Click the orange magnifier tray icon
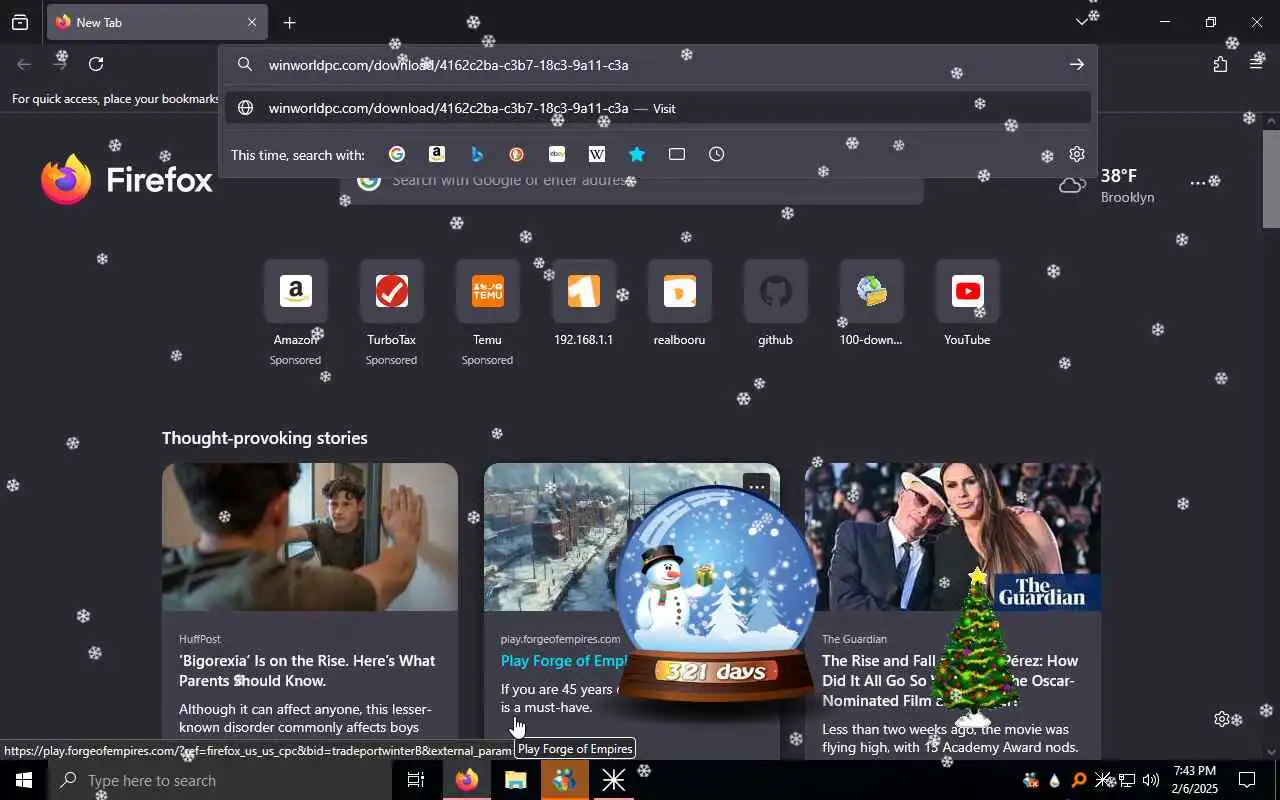Image resolution: width=1280 pixels, height=800 pixels. [x=1078, y=780]
